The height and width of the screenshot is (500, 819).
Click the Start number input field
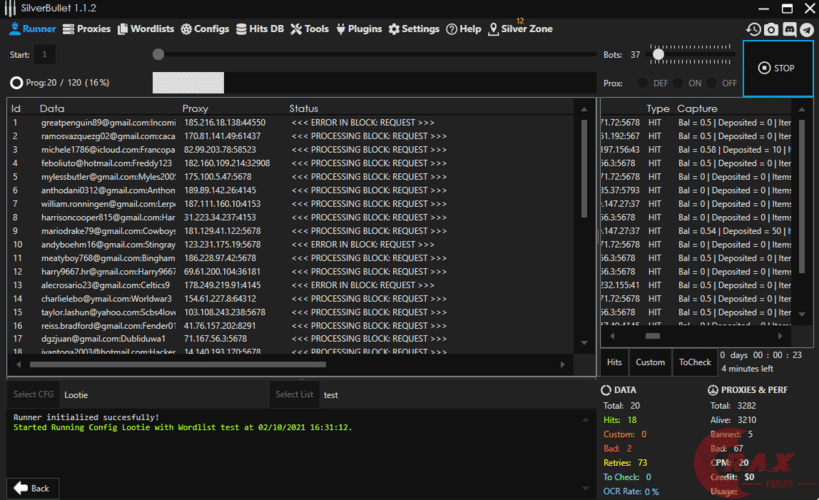coord(47,55)
